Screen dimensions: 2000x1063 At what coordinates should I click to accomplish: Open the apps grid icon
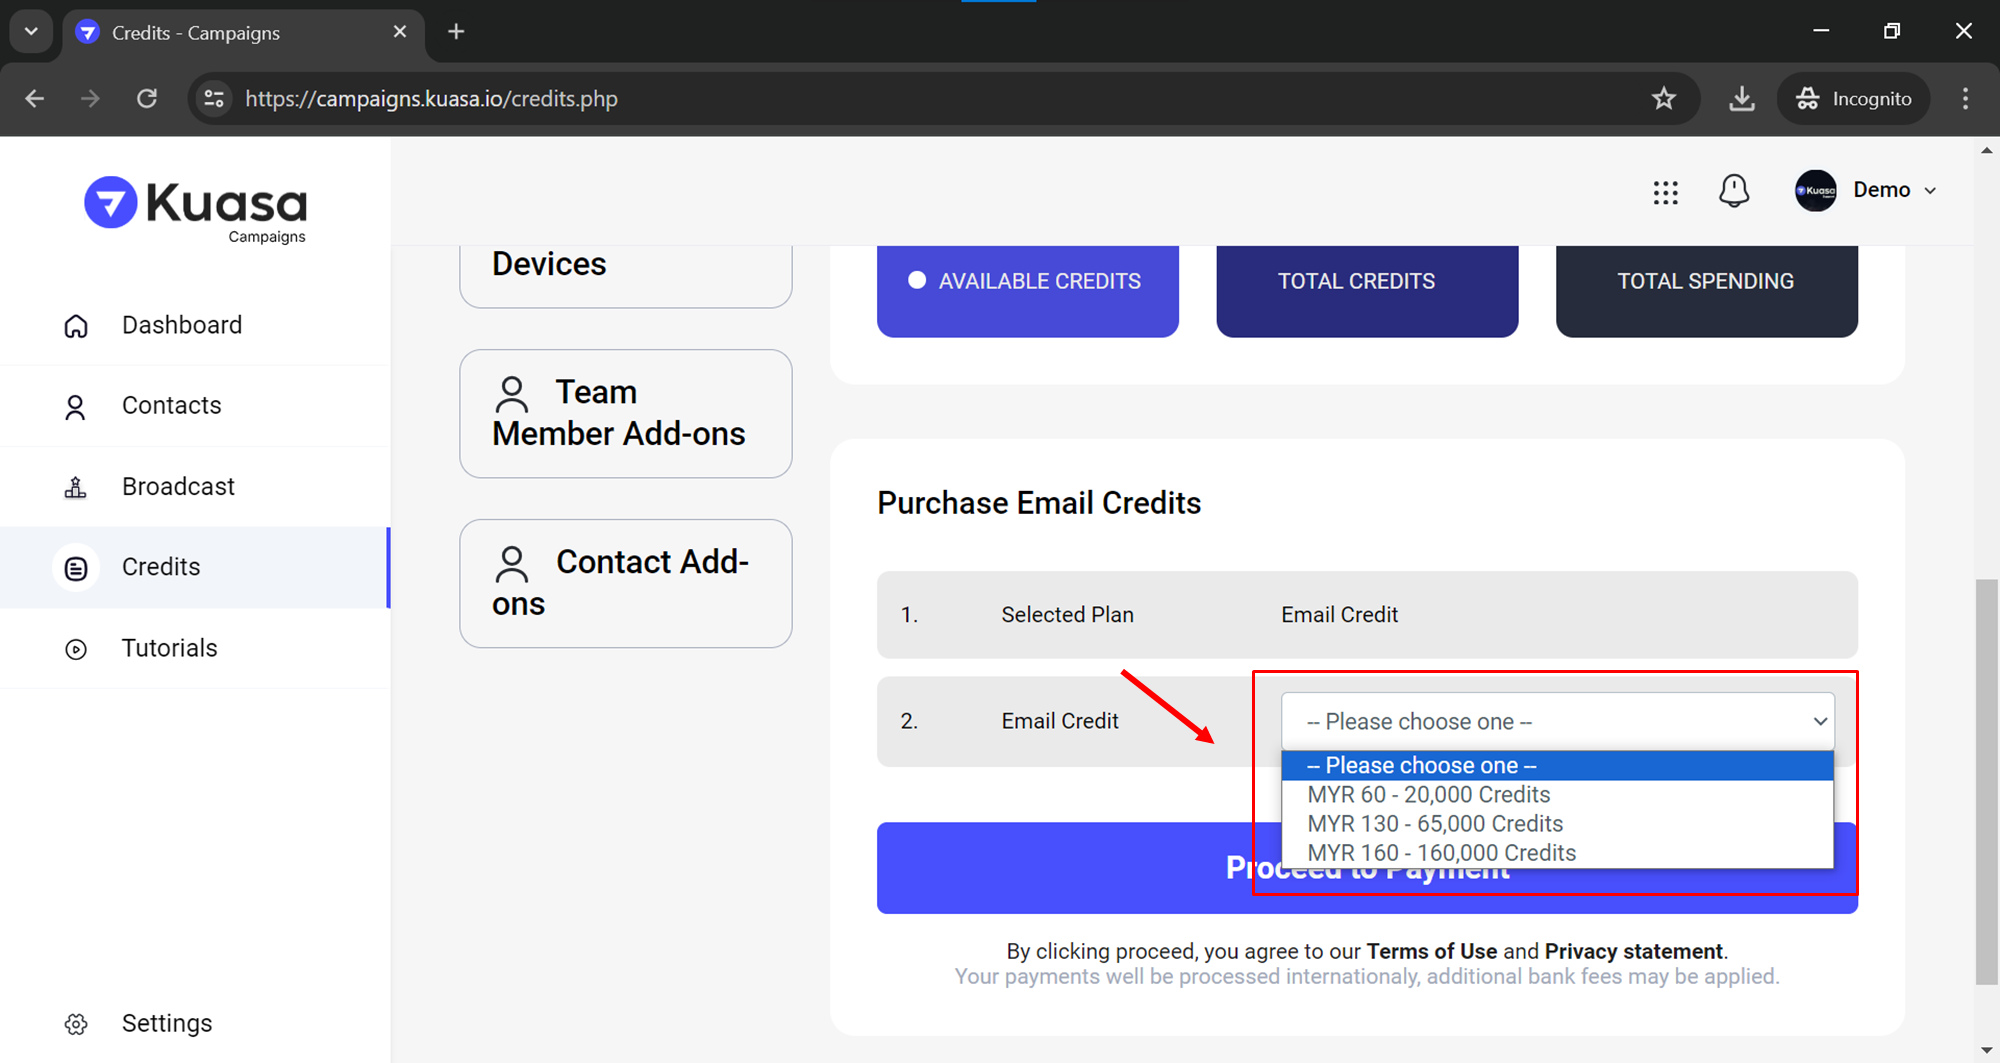point(1665,192)
